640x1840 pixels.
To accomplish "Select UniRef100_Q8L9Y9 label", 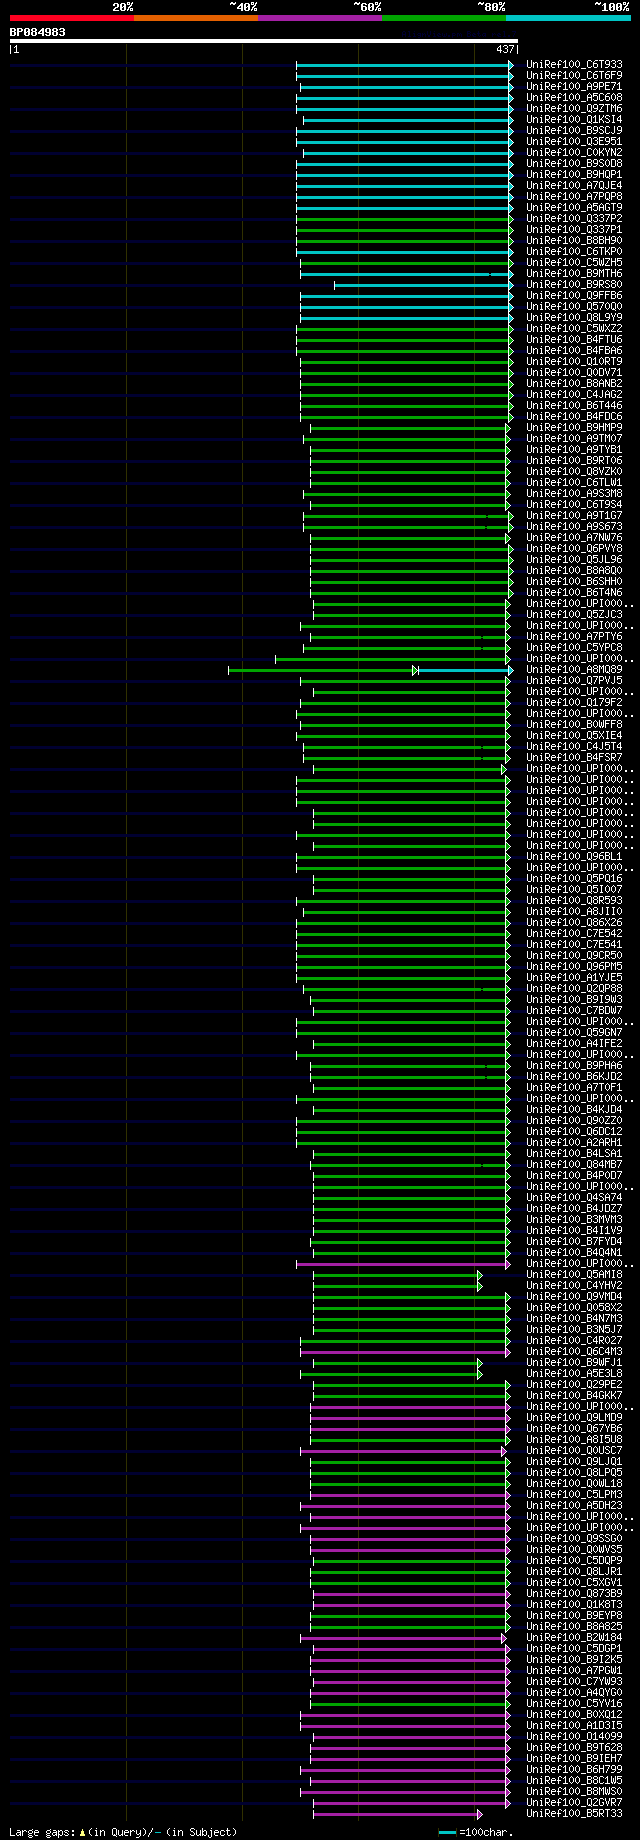I will (x=574, y=318).
